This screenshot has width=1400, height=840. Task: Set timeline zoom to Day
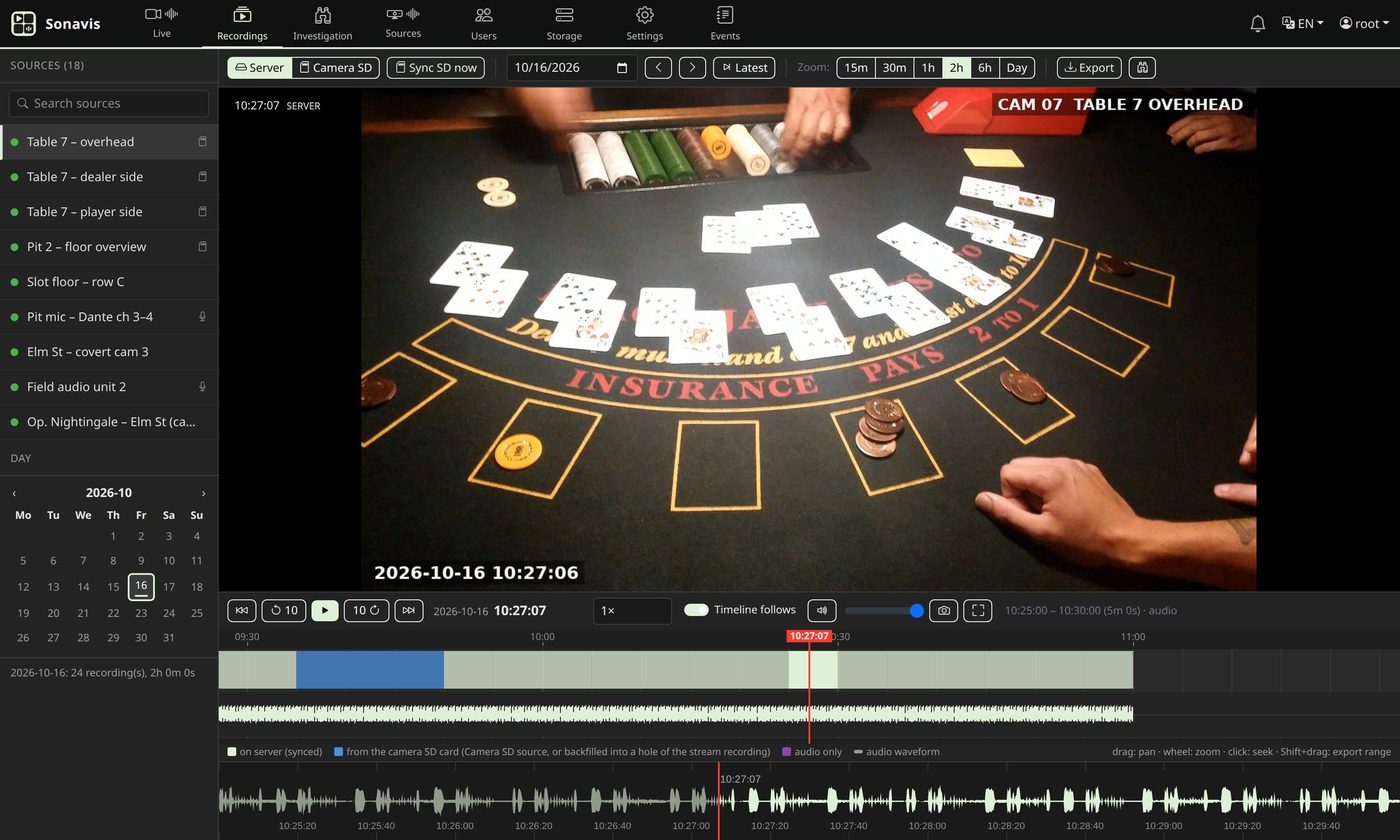(1017, 67)
